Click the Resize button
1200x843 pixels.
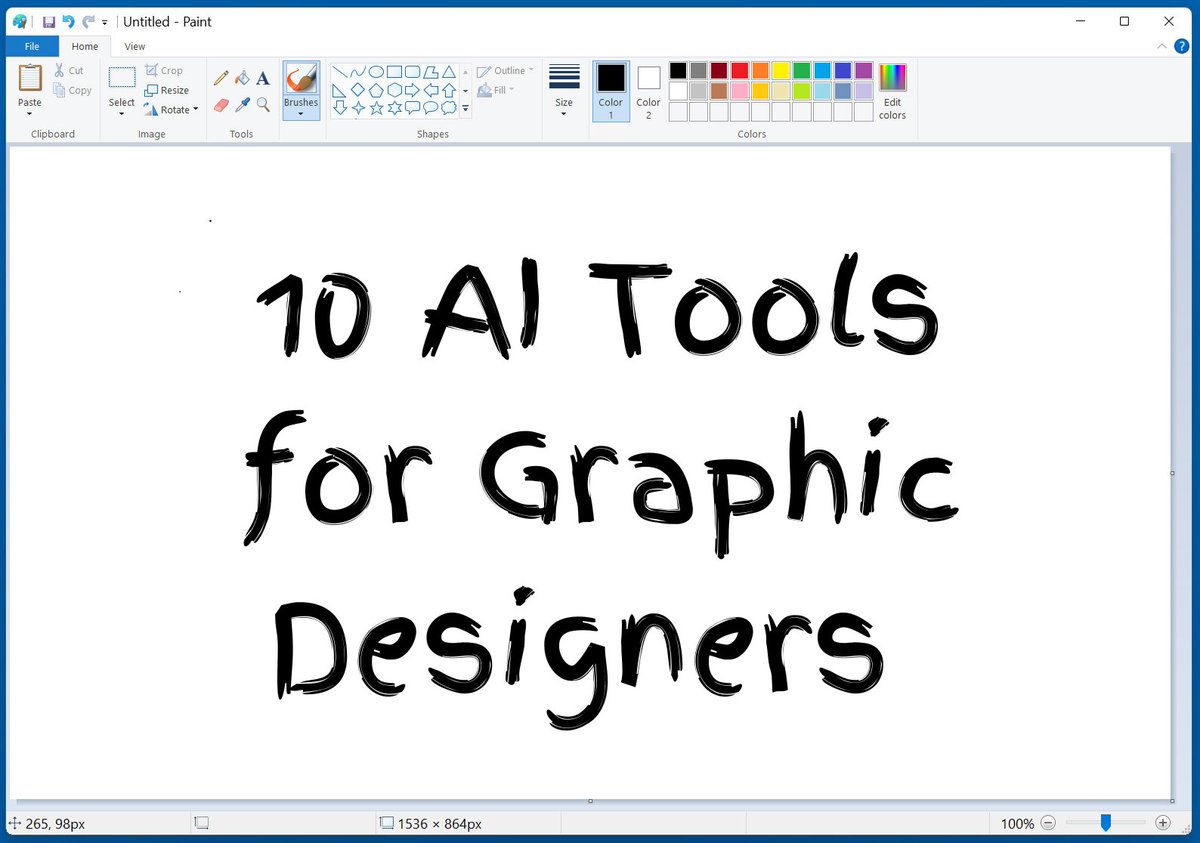coord(168,90)
